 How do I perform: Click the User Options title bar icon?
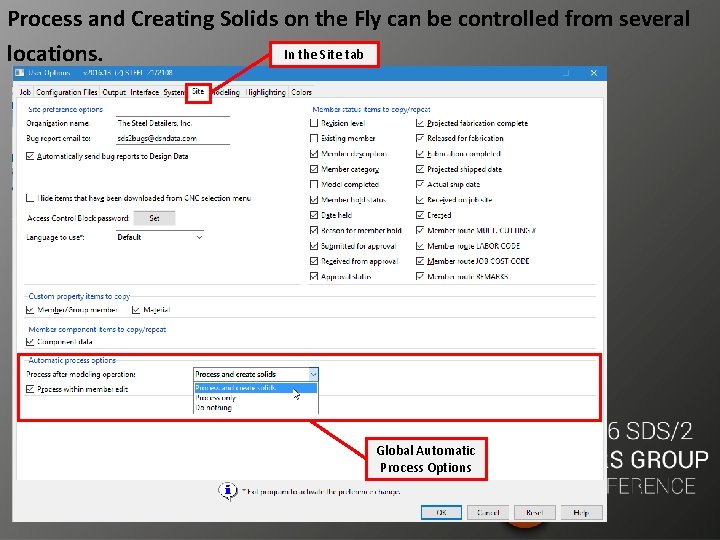(19, 73)
